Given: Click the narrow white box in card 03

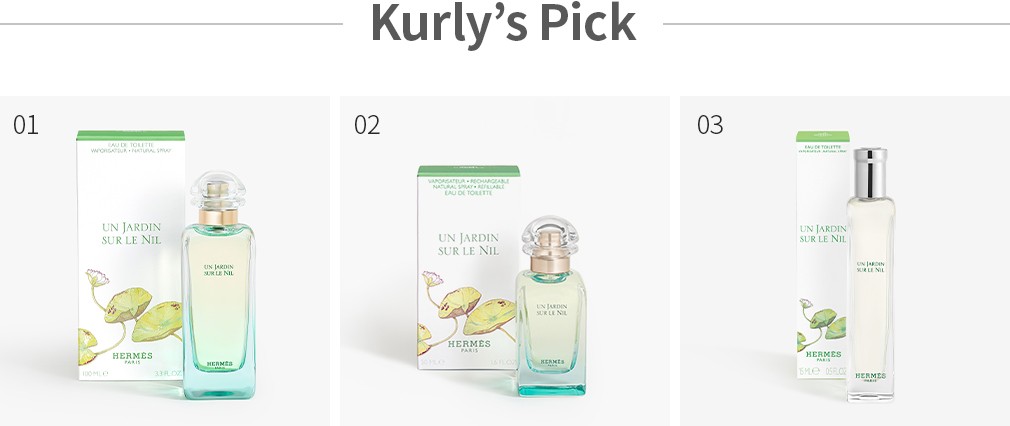Looking at the screenshot, I should pyautogui.click(x=822, y=255).
